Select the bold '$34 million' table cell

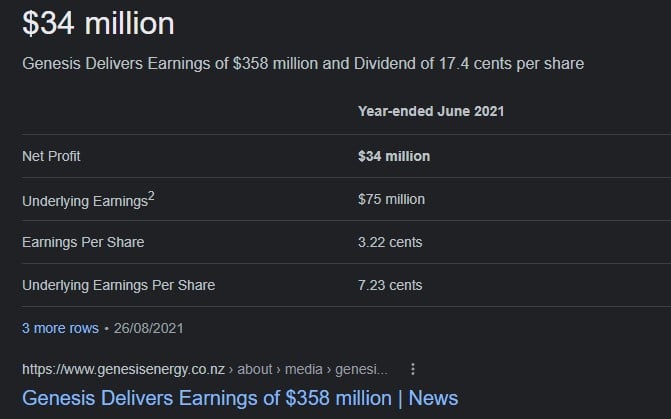click(x=394, y=156)
